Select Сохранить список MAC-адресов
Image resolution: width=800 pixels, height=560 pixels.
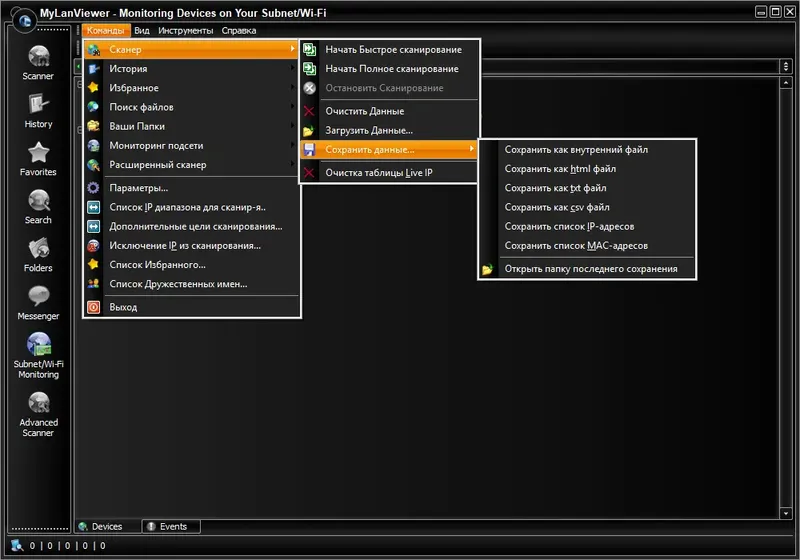(587, 245)
